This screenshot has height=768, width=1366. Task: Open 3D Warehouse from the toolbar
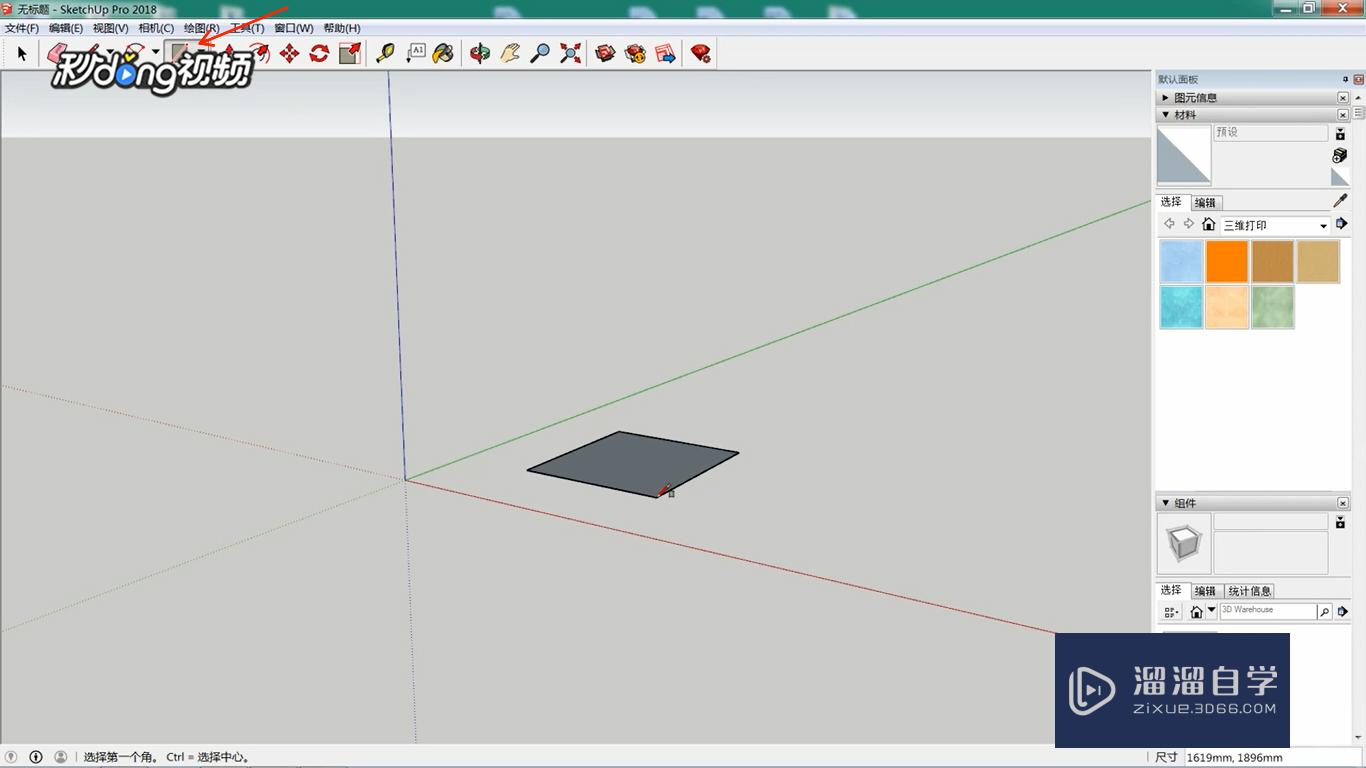605,53
